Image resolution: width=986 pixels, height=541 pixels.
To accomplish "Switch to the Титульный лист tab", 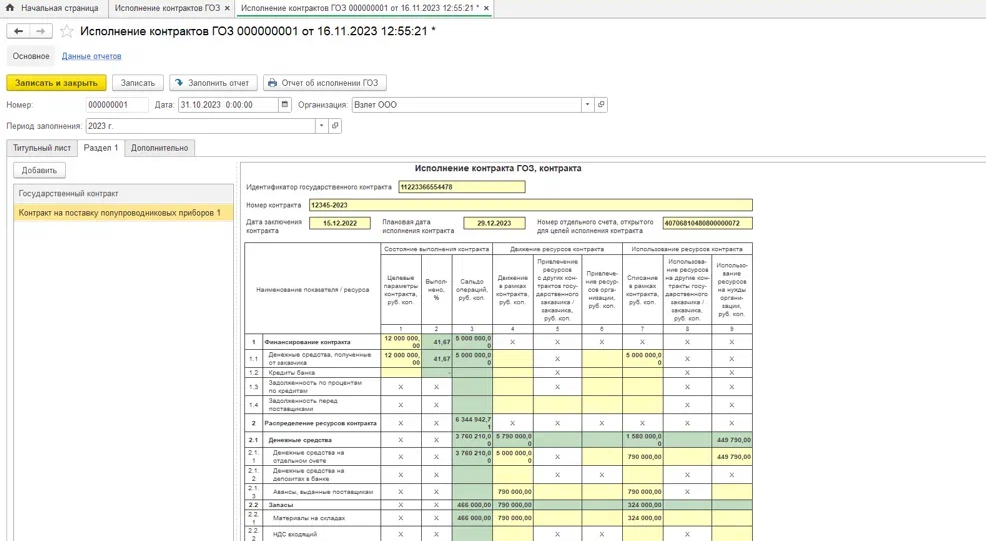I will click(x=42, y=148).
